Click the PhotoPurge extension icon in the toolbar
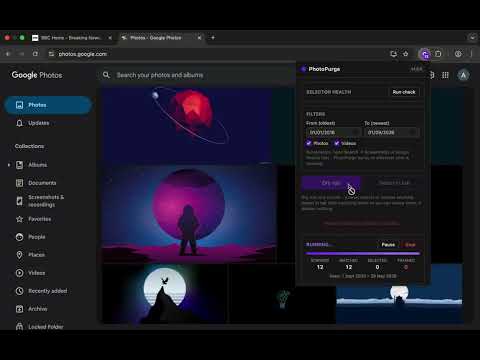Screen dimensions: 480x360 [425, 54]
